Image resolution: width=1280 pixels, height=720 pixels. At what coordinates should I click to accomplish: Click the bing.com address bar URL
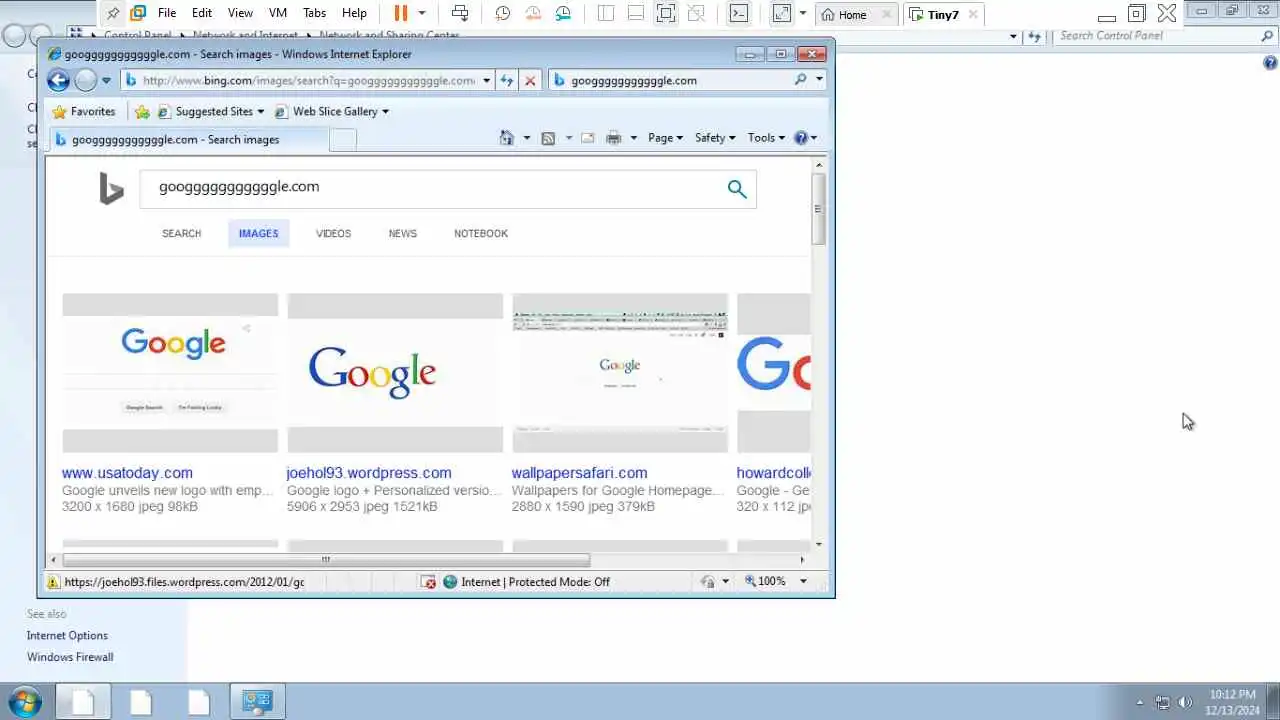click(x=308, y=81)
